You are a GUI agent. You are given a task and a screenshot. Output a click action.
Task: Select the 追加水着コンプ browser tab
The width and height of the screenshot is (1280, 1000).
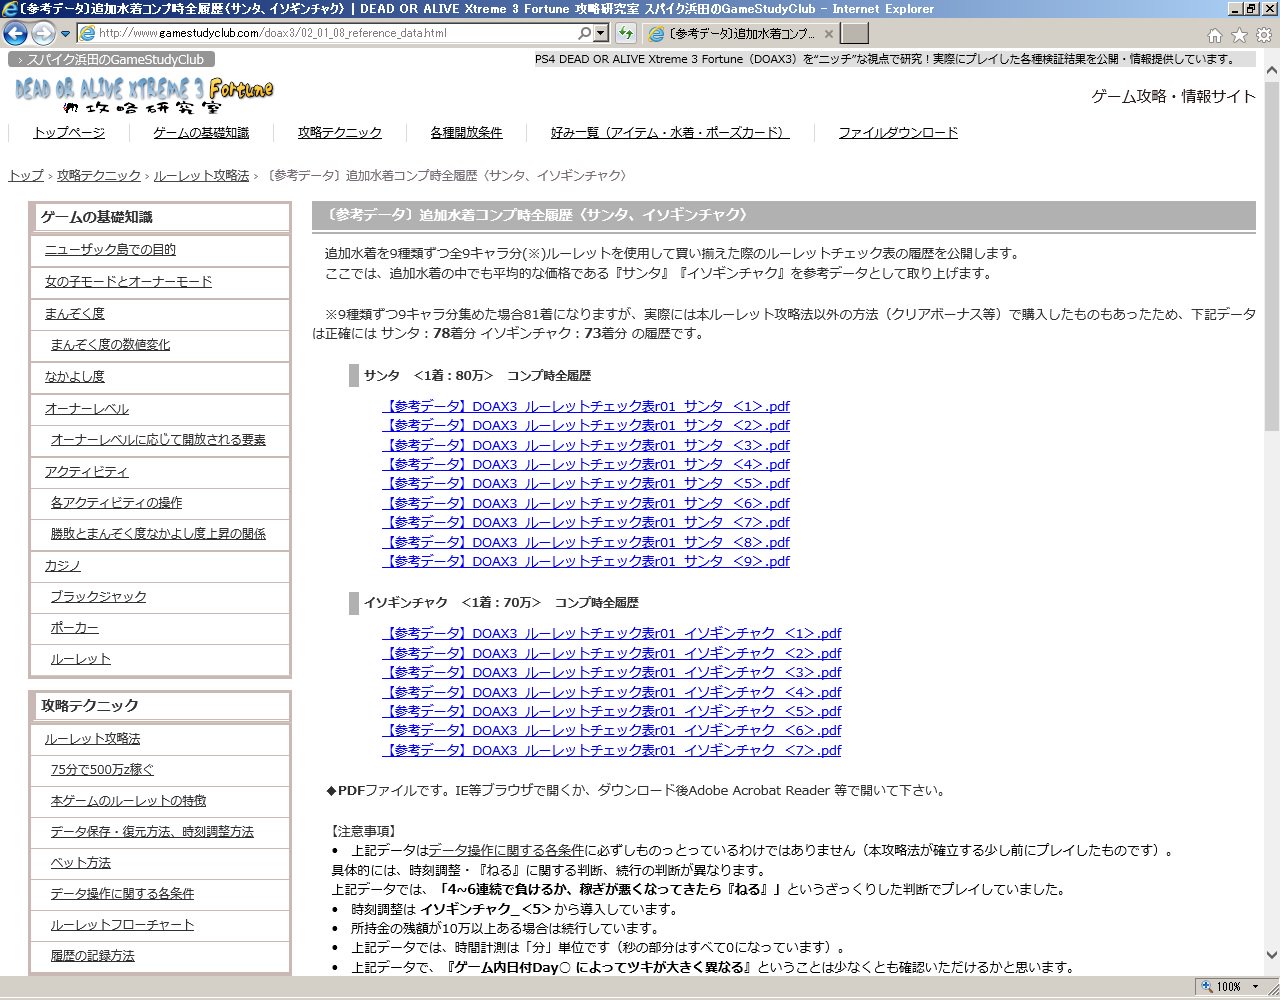740,33
